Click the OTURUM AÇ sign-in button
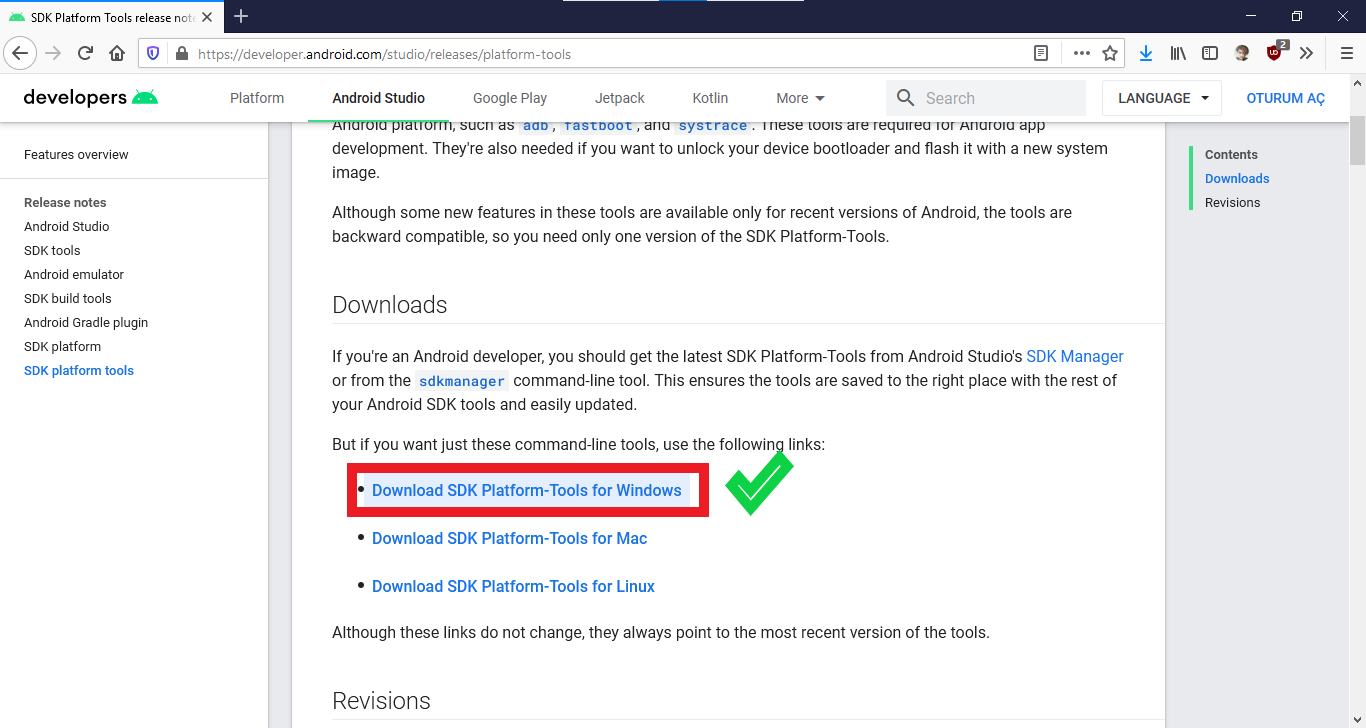Image resolution: width=1366 pixels, height=728 pixels. 1285,98
